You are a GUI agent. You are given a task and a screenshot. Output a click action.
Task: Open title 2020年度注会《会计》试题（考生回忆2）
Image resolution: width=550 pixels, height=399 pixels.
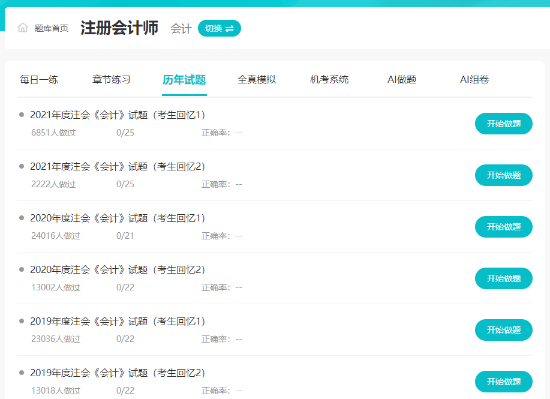point(117,270)
